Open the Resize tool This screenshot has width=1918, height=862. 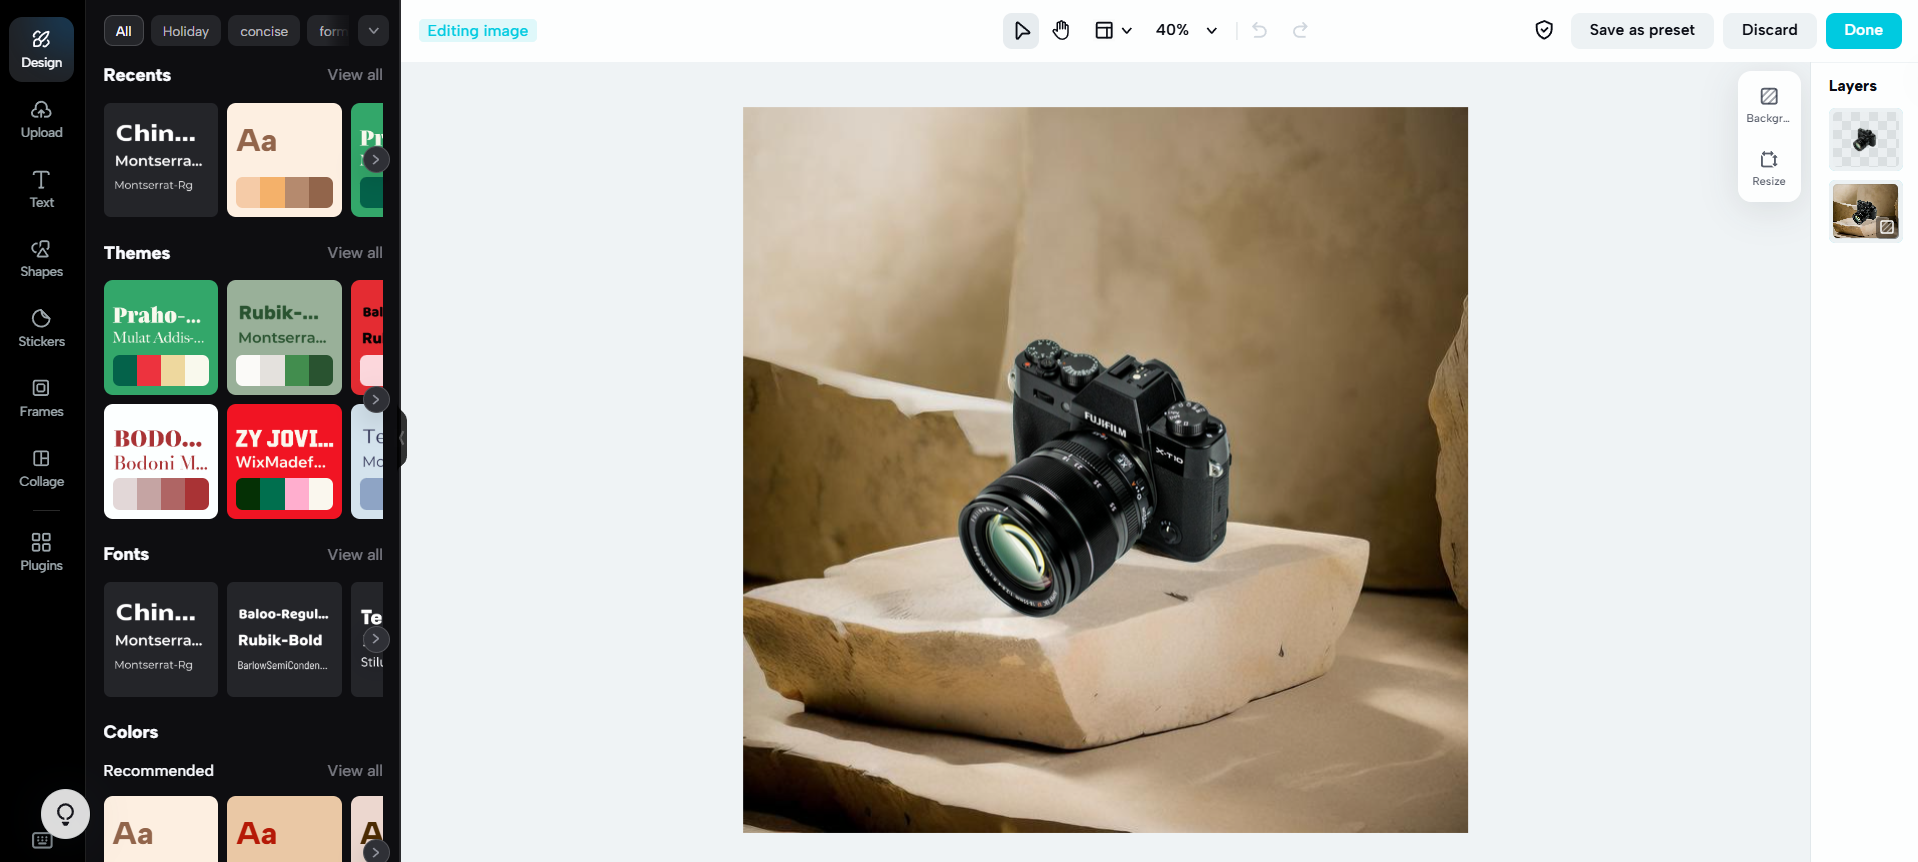coord(1768,168)
